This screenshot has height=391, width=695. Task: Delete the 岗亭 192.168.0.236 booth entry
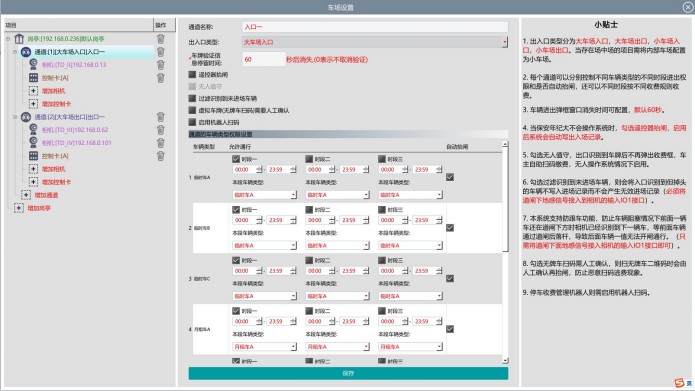[160, 39]
